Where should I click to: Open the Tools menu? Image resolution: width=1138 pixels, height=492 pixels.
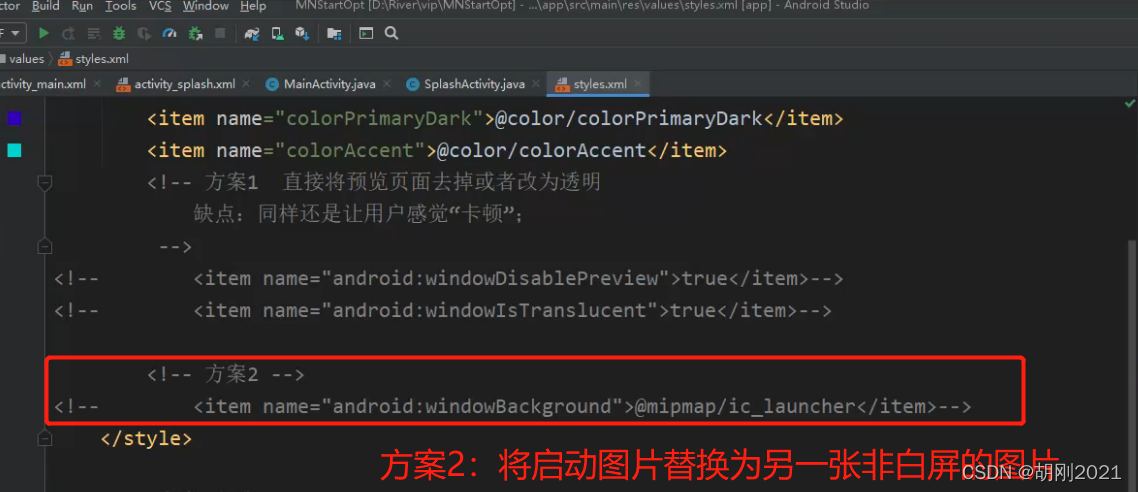coord(120,7)
